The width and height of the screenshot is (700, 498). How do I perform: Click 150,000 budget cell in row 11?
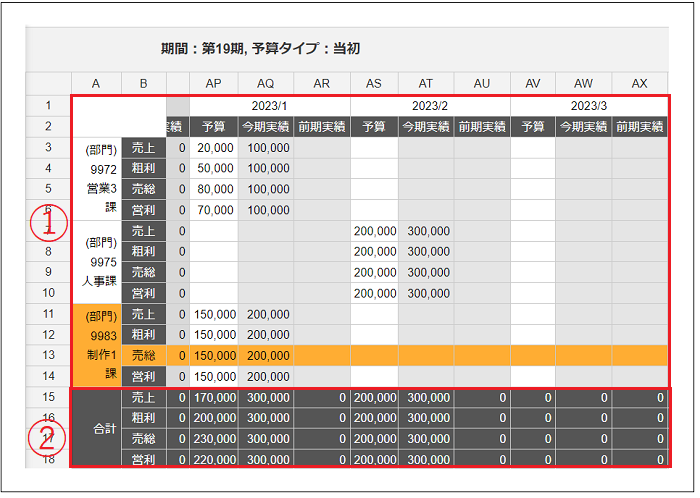click(214, 314)
